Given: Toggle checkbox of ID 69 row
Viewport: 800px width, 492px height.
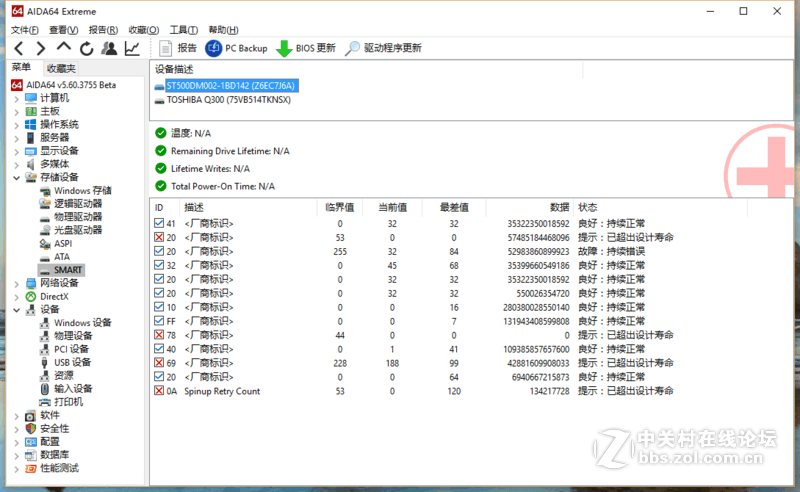Looking at the screenshot, I should pyautogui.click(x=159, y=362).
